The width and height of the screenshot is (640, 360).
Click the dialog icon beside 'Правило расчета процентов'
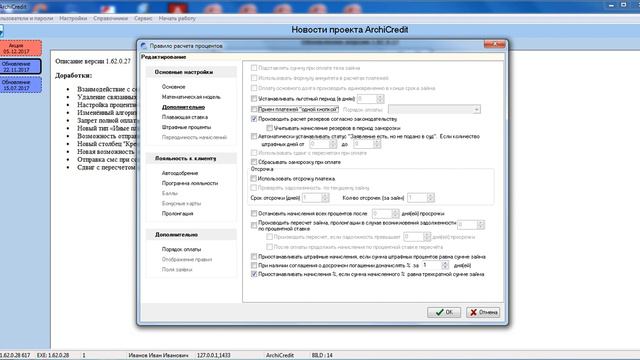[x=144, y=46]
